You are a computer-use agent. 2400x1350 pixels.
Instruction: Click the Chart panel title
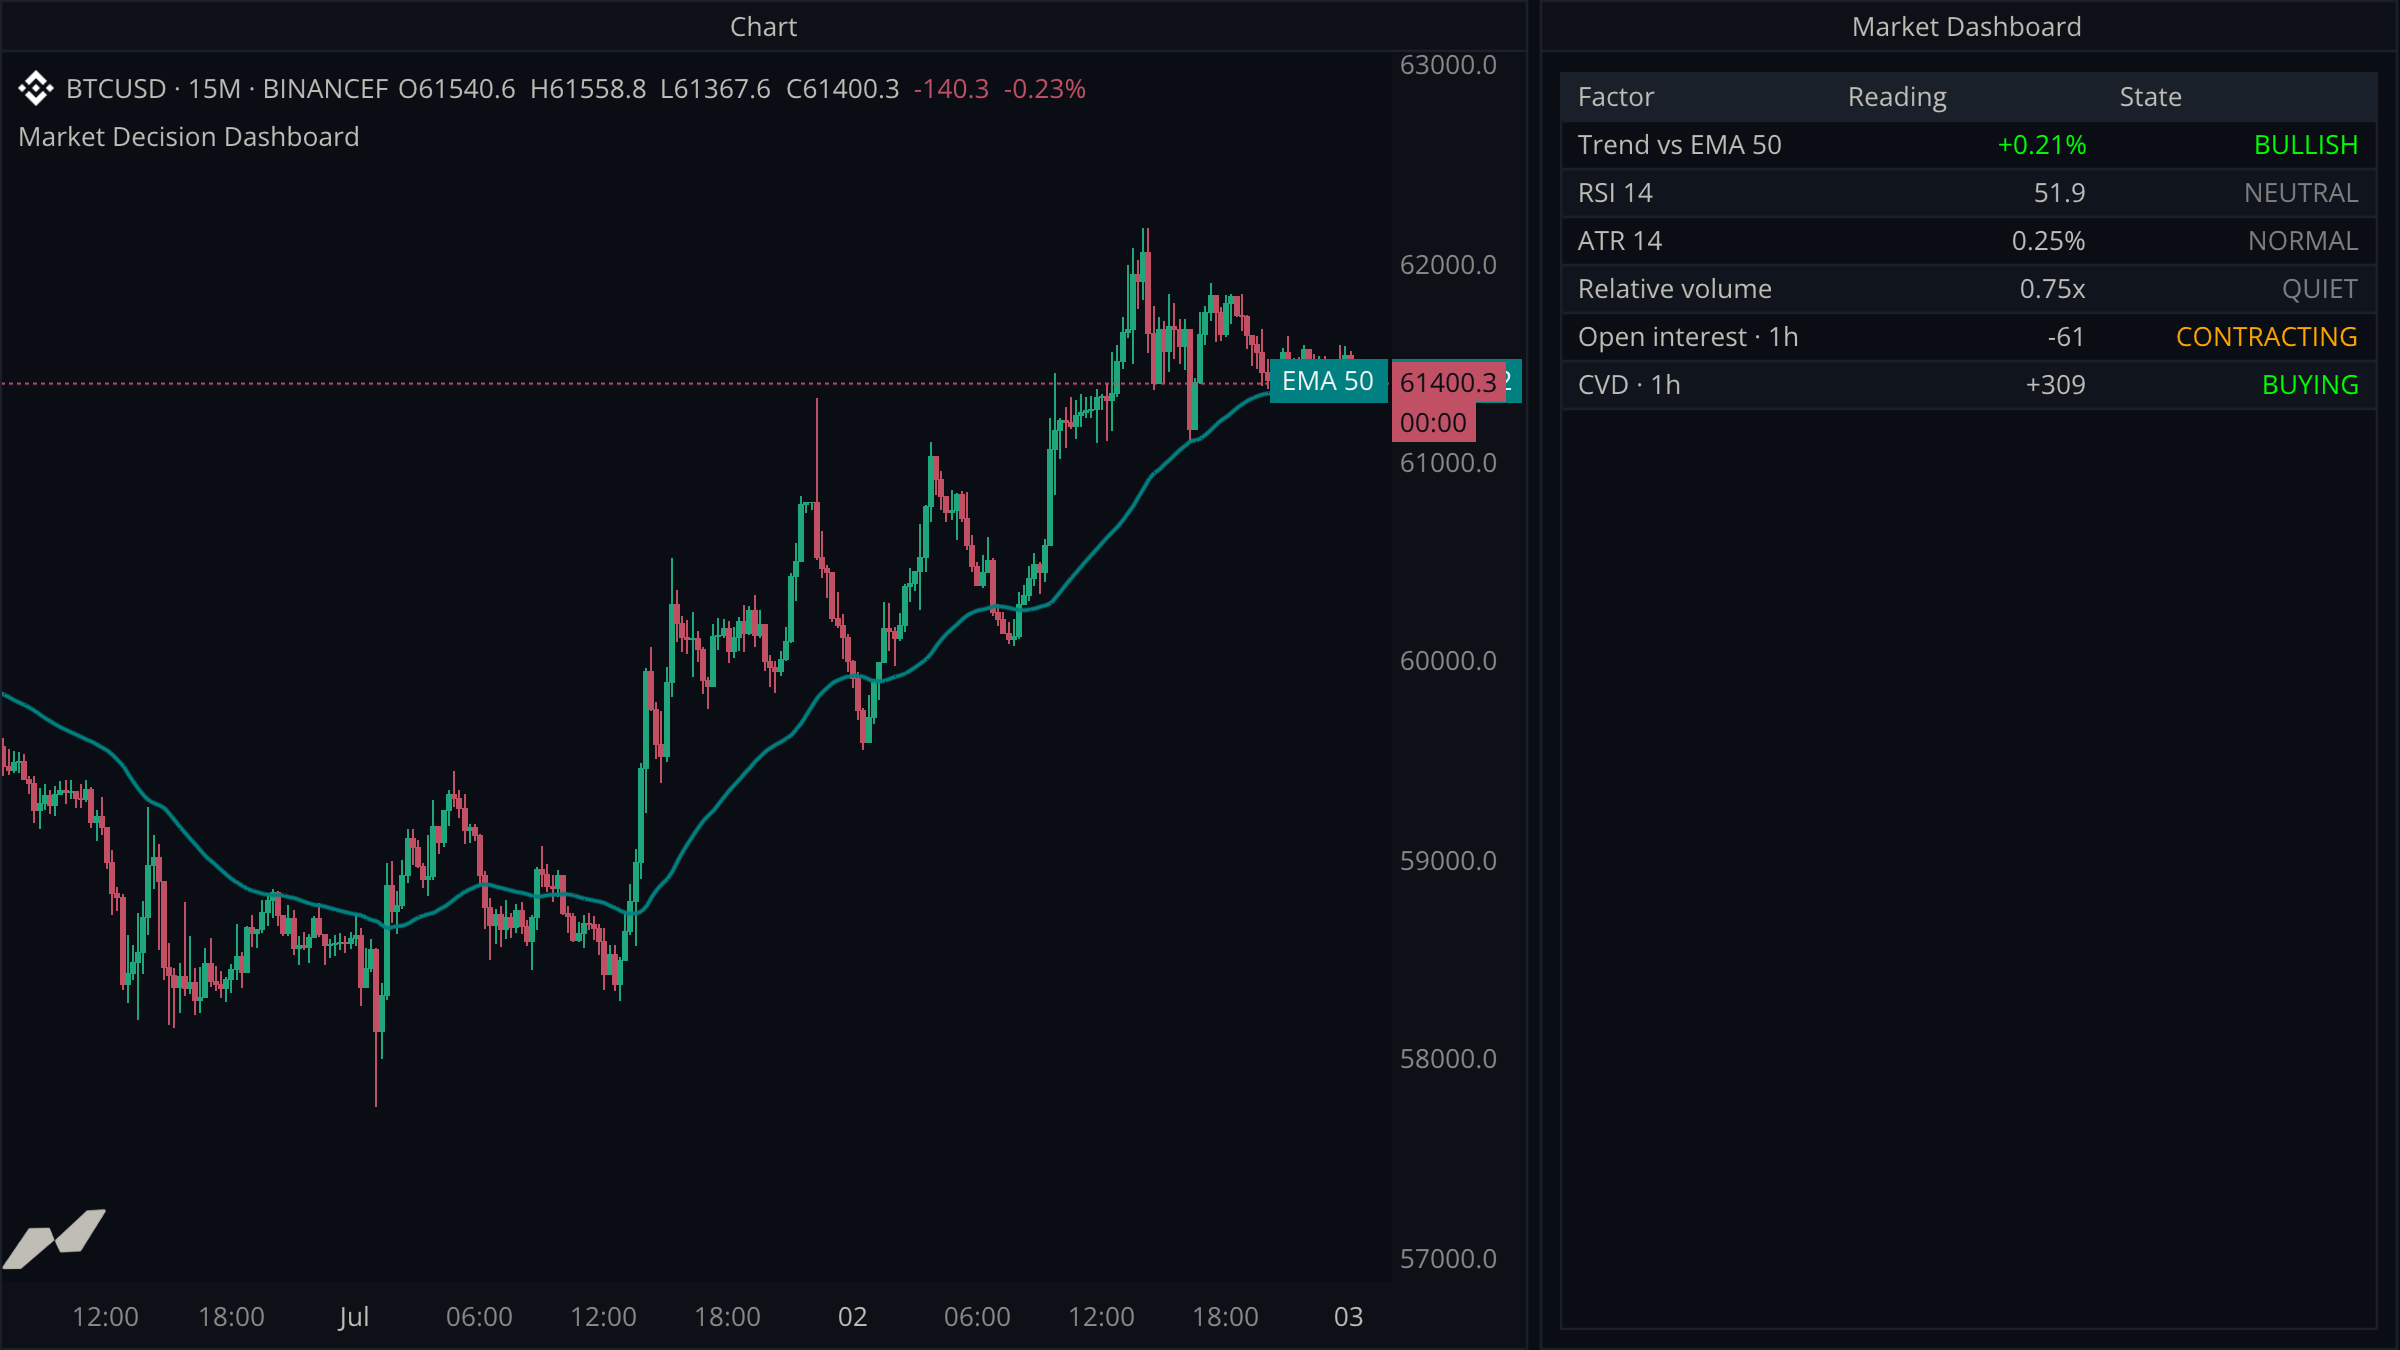(x=763, y=27)
